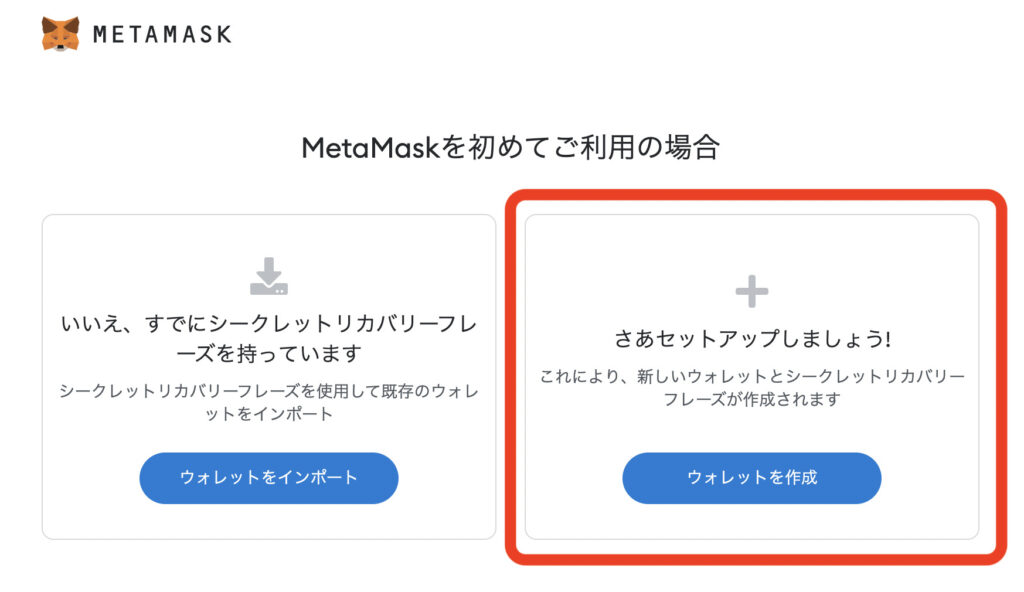1024x592 pixels.
Task: Click the gray plus icon
Action: point(751,292)
